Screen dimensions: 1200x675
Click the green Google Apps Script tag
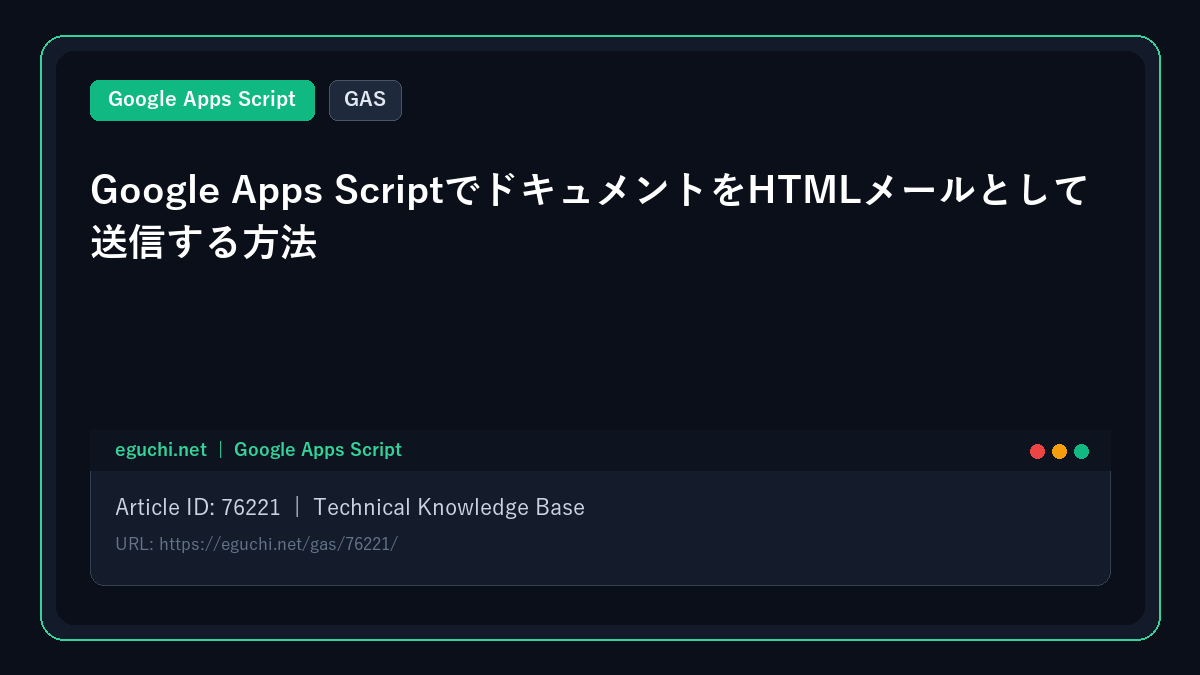point(202,100)
